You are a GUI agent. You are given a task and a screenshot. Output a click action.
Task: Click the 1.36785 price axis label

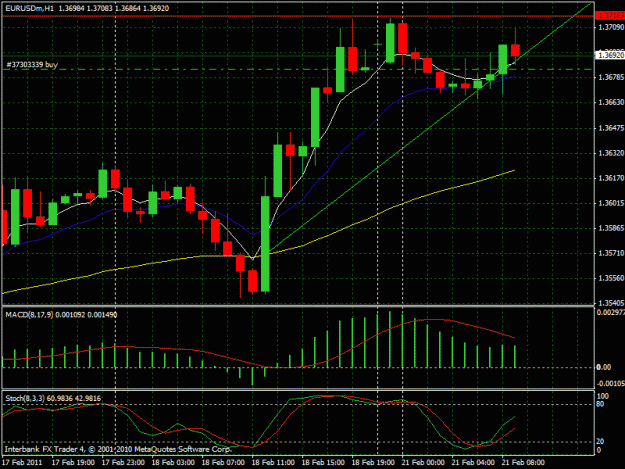tap(611, 77)
